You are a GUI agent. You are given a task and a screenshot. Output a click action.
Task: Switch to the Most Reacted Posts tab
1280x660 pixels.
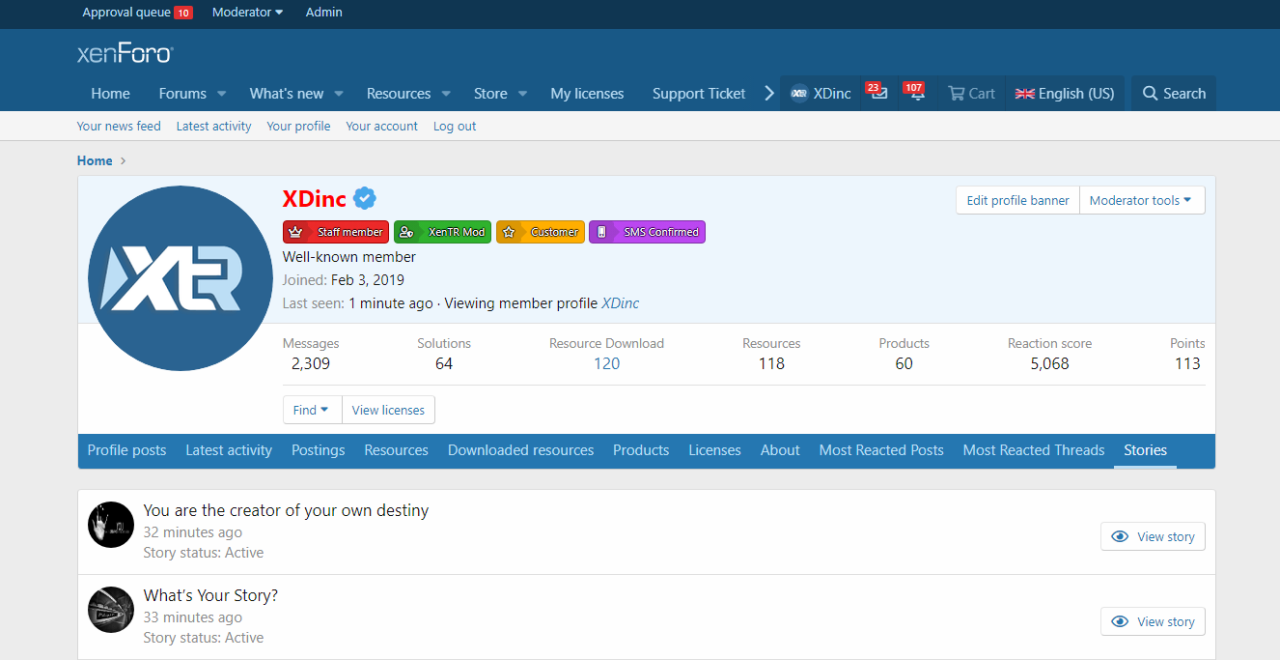[x=881, y=450]
